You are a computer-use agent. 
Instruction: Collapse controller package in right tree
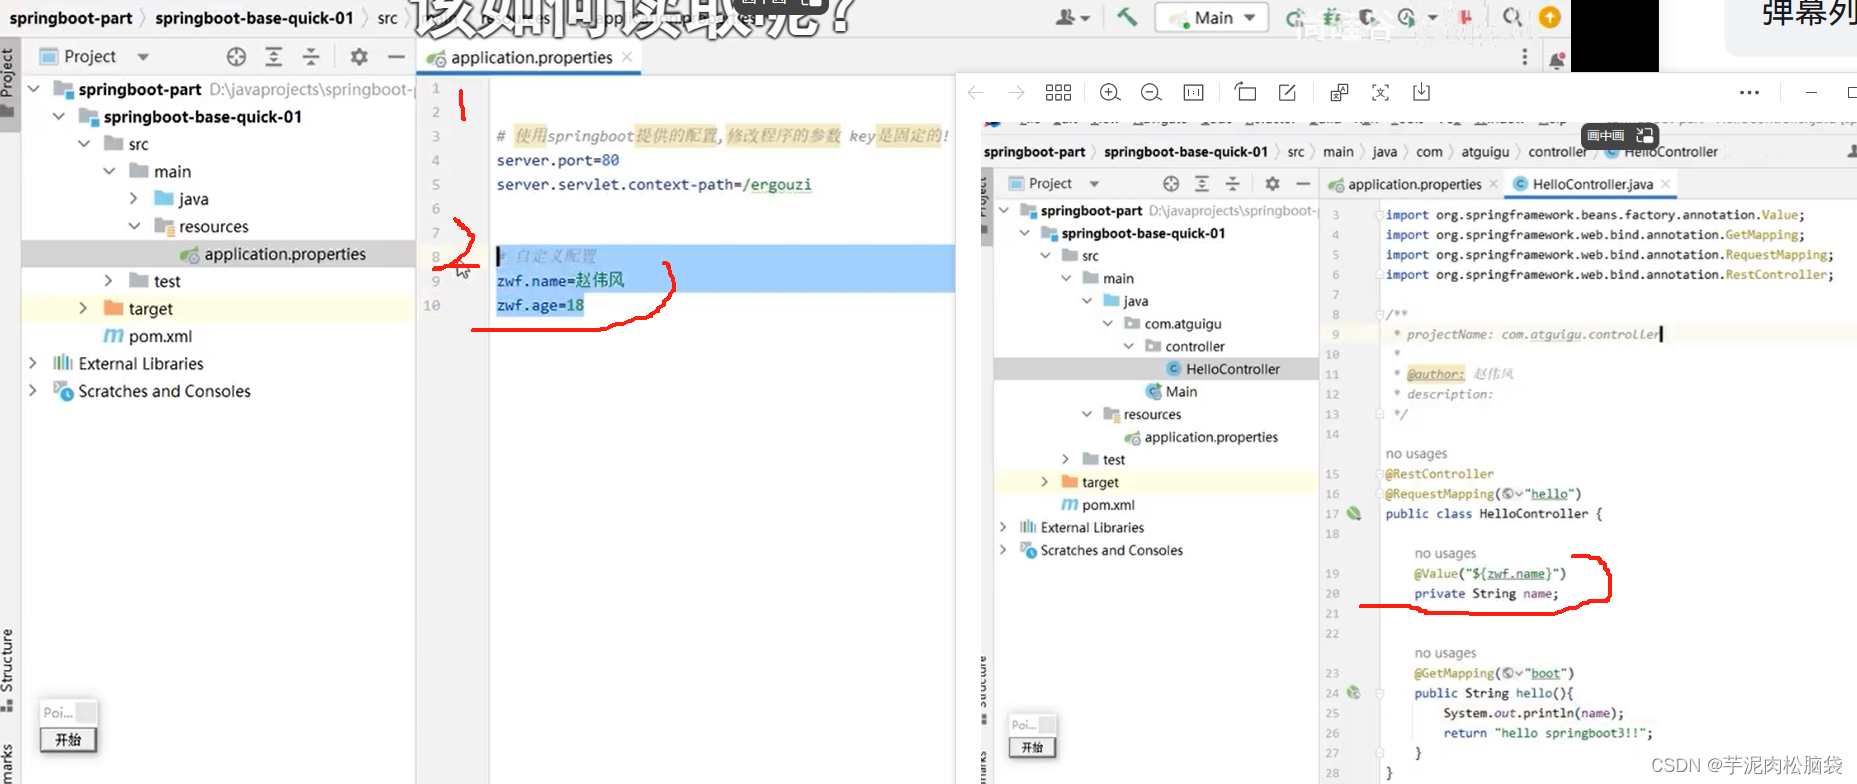pyautogui.click(x=1129, y=346)
